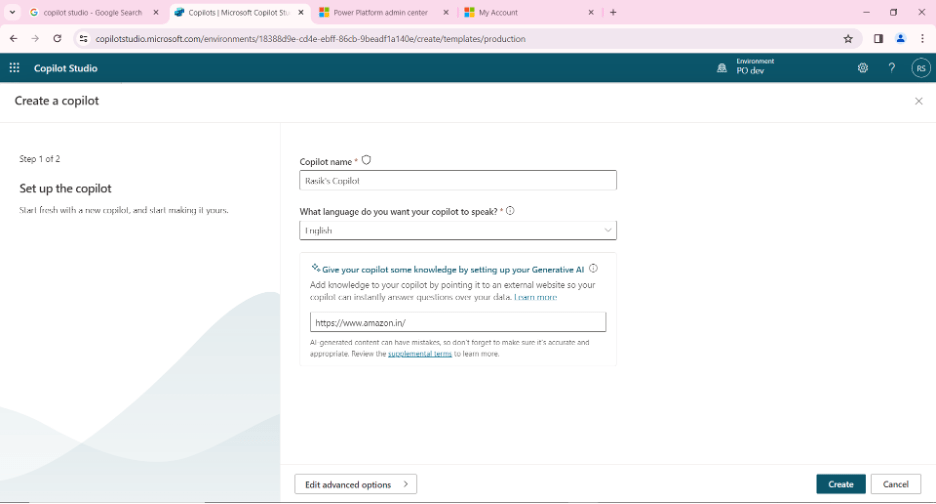The image size is (936, 504).
Task: Click the website URL input field
Action: 458,323
